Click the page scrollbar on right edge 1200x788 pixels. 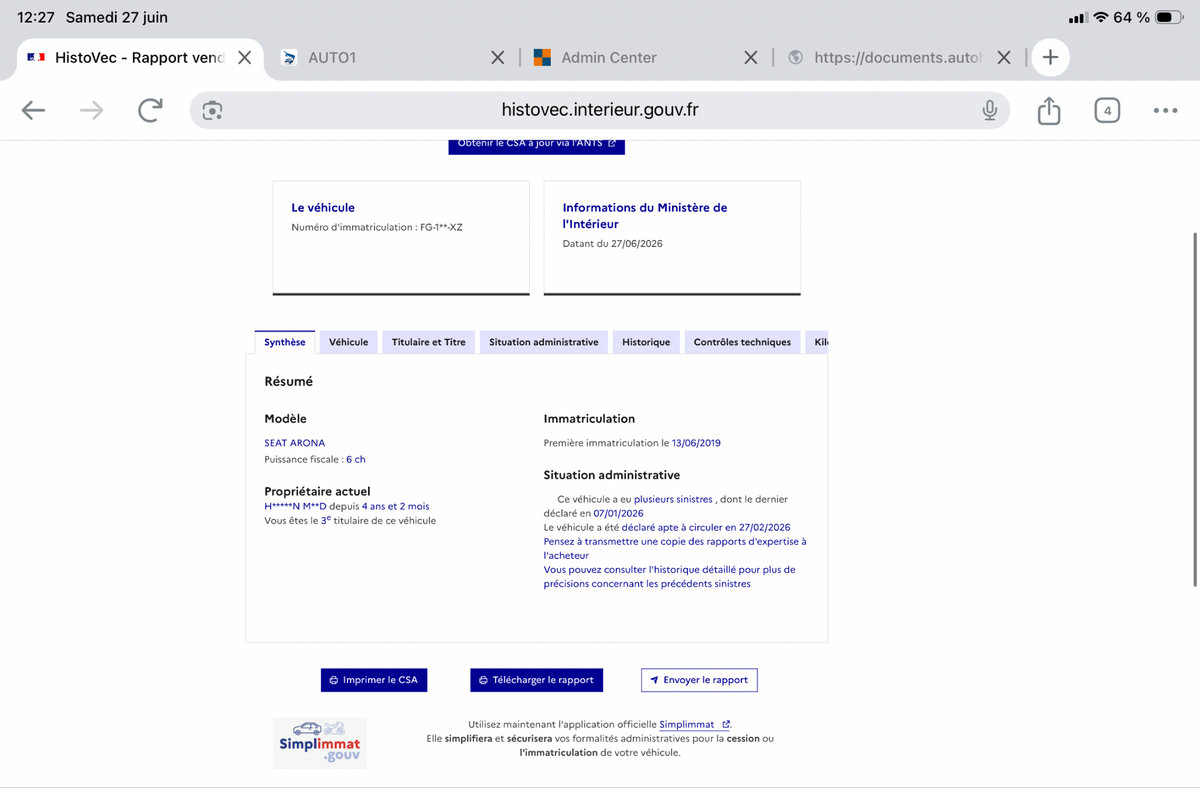point(1194,408)
